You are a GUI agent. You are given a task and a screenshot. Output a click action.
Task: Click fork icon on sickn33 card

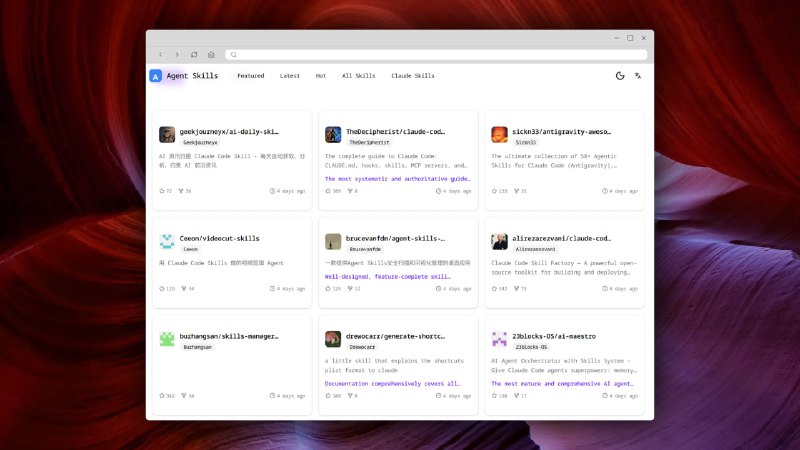point(517,191)
